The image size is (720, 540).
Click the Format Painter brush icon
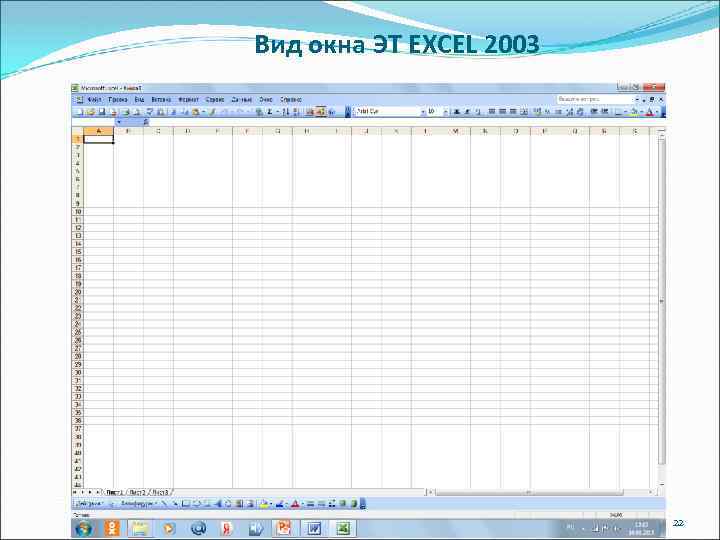(x=212, y=112)
